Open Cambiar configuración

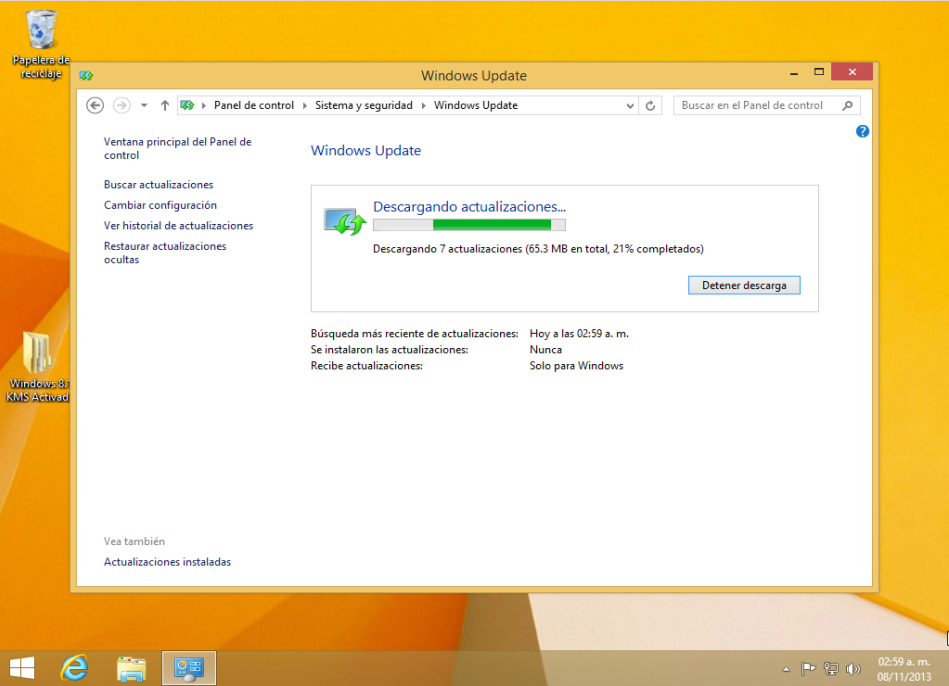point(160,205)
